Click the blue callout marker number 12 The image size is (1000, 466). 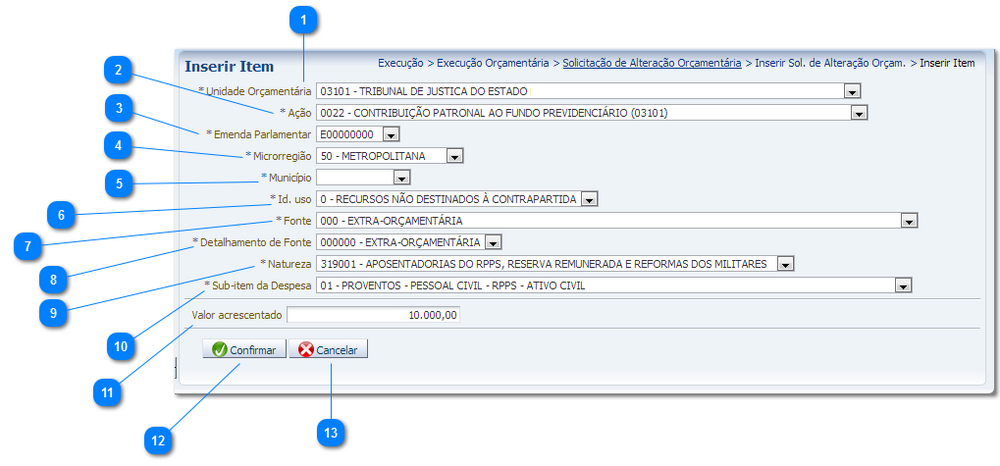click(156, 440)
